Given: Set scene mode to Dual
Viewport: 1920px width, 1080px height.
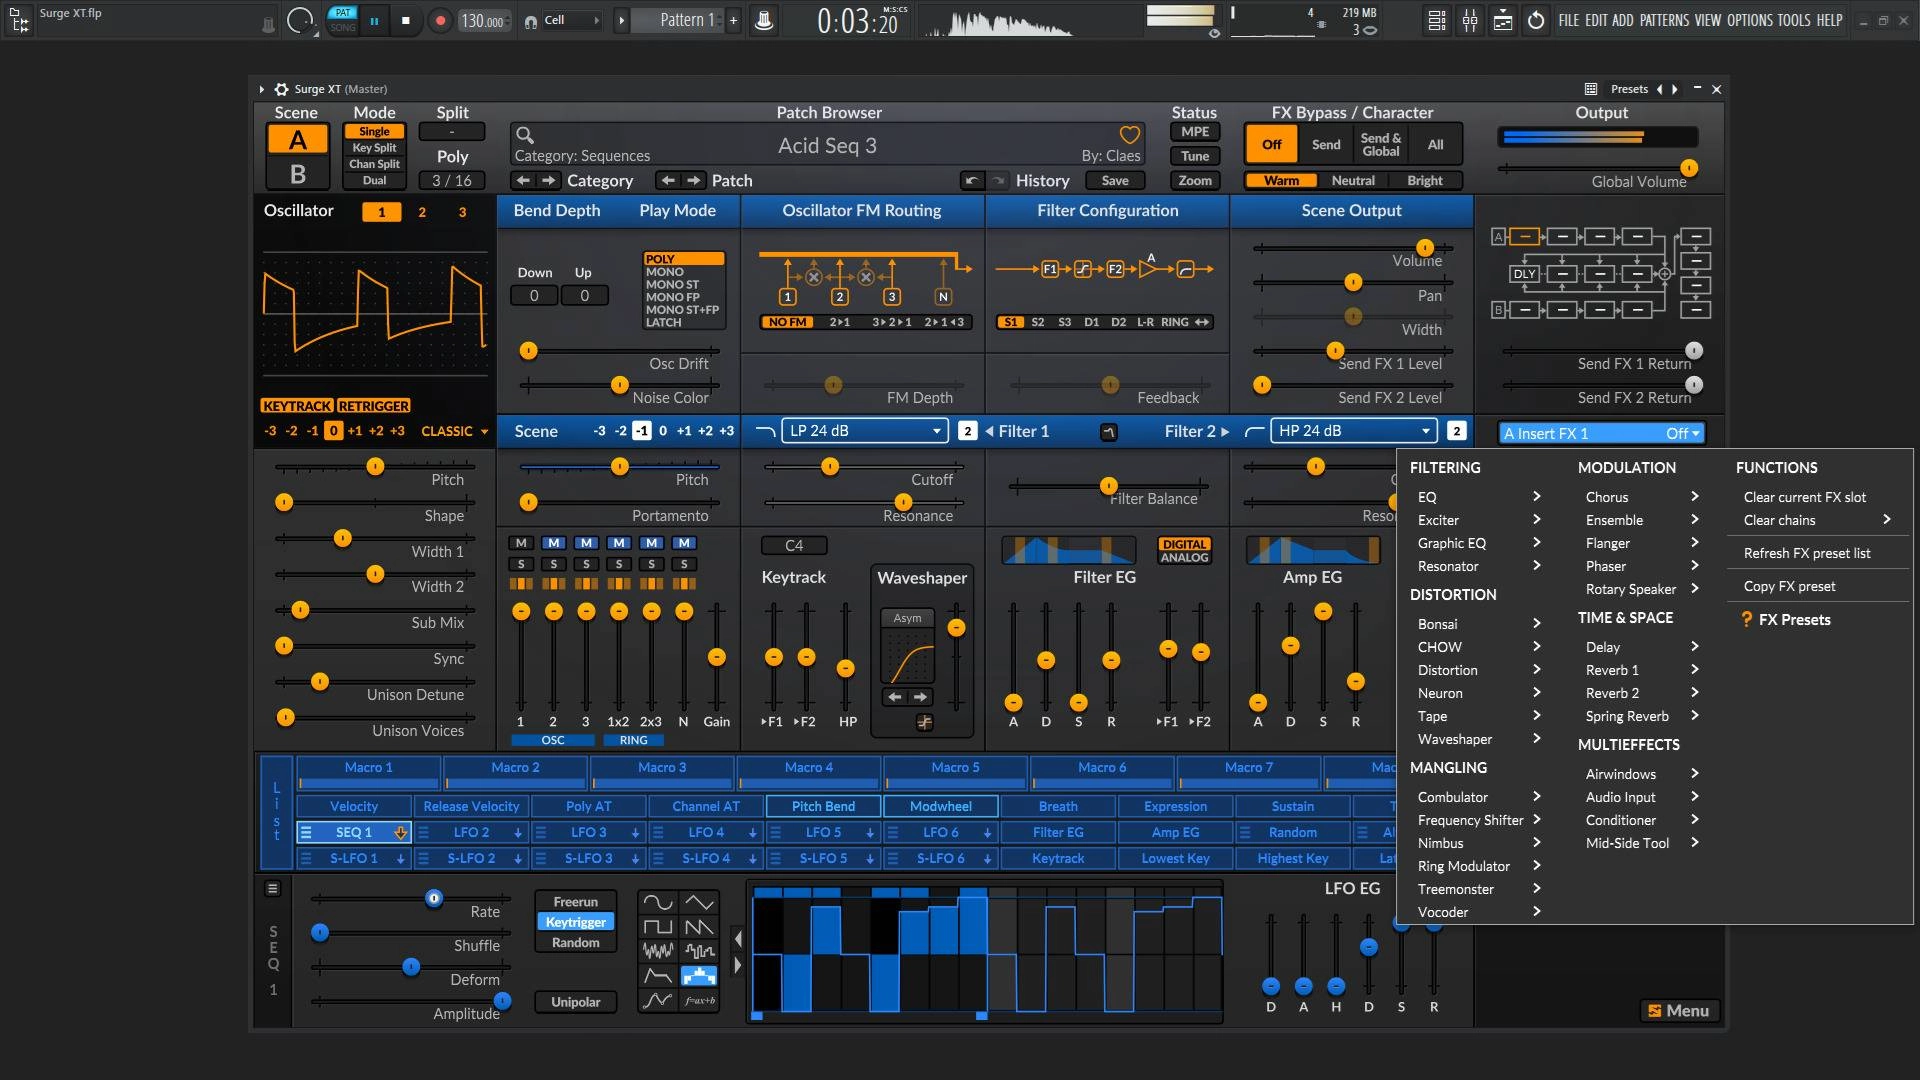Looking at the screenshot, I should click(x=374, y=181).
